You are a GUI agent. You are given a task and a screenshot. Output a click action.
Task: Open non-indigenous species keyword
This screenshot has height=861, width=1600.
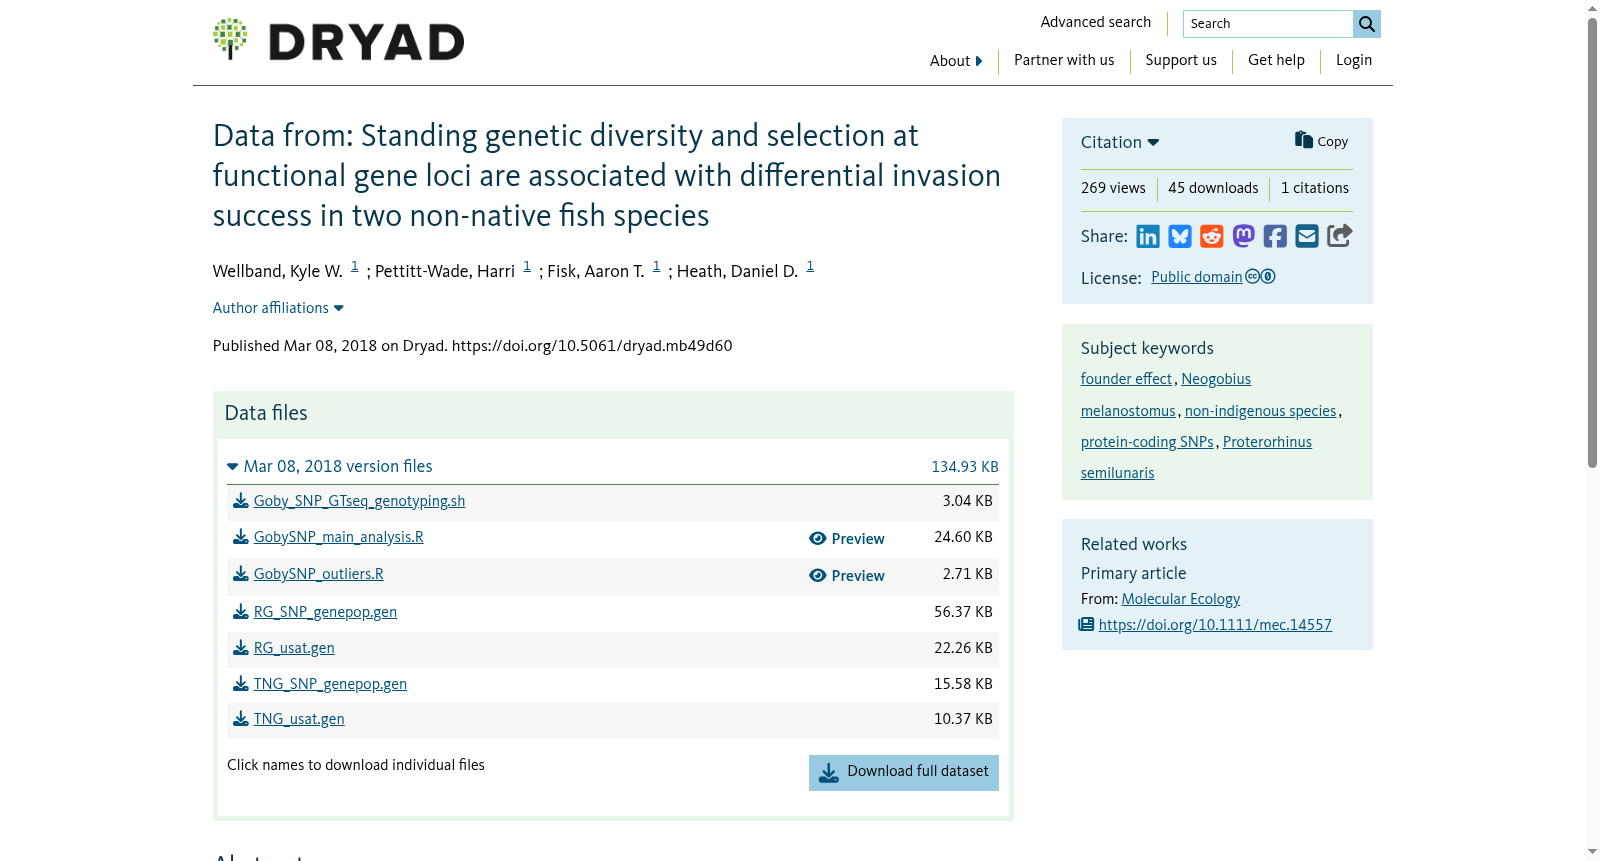[x=1261, y=411]
